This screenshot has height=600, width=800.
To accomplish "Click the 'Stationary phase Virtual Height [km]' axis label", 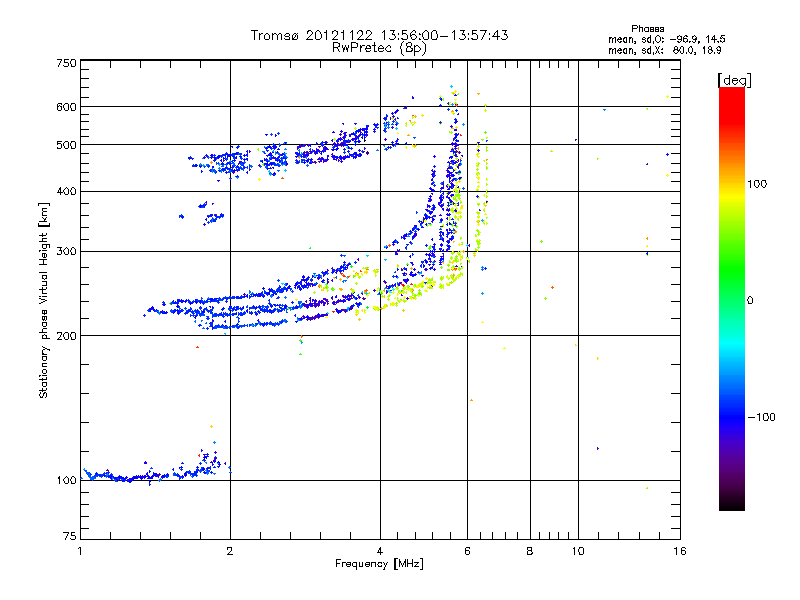I will point(44,300).
